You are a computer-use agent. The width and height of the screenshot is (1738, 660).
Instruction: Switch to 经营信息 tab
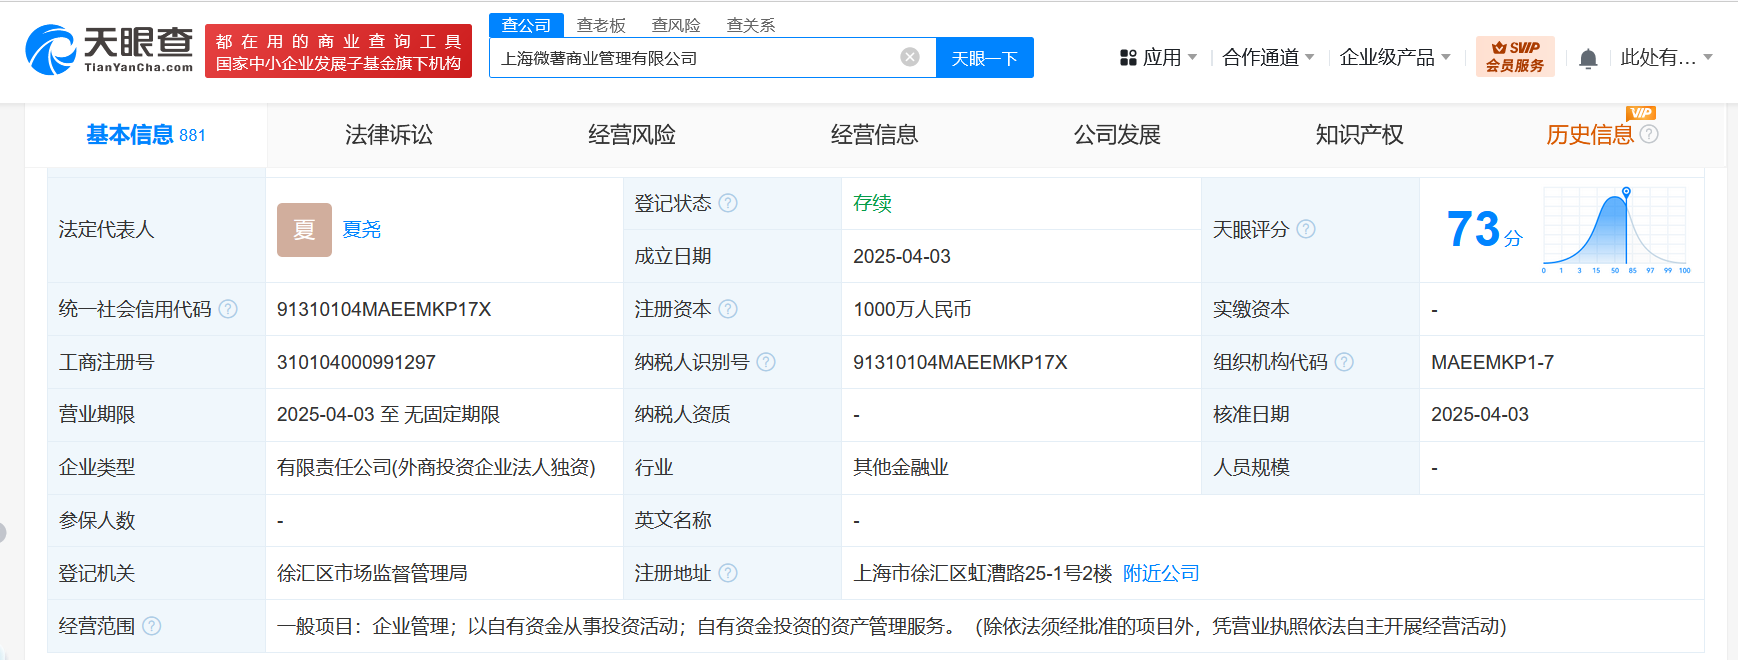[875, 135]
